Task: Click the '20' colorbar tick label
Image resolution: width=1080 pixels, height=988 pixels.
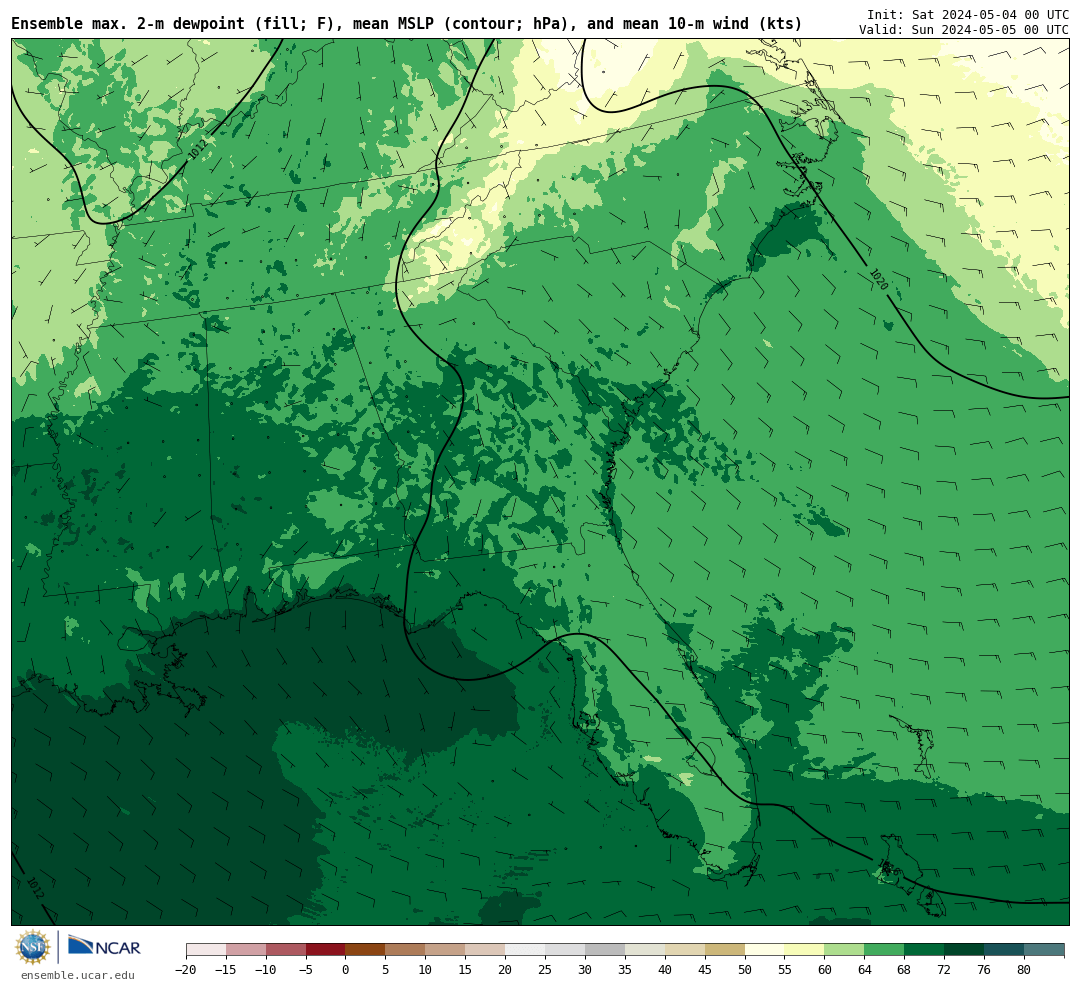Action: pos(506,970)
